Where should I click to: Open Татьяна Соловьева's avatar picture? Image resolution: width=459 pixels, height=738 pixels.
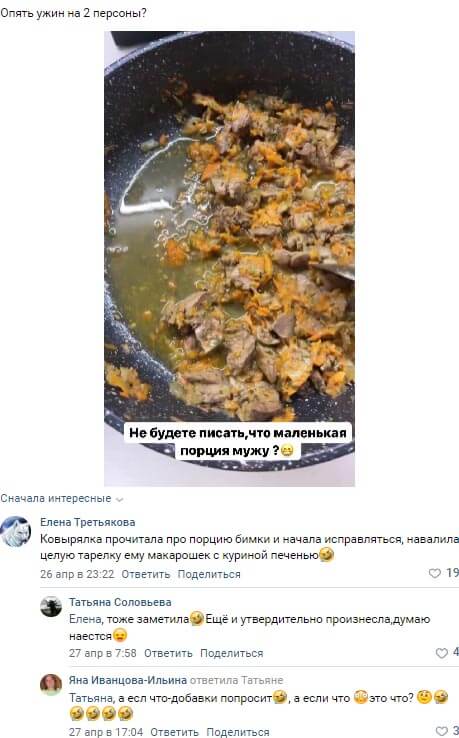click(51, 607)
